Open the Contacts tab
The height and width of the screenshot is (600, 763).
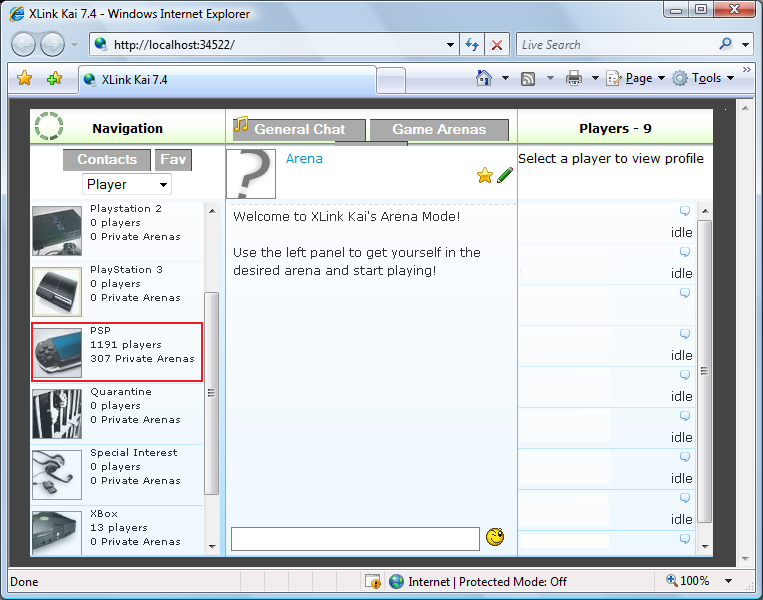point(107,160)
